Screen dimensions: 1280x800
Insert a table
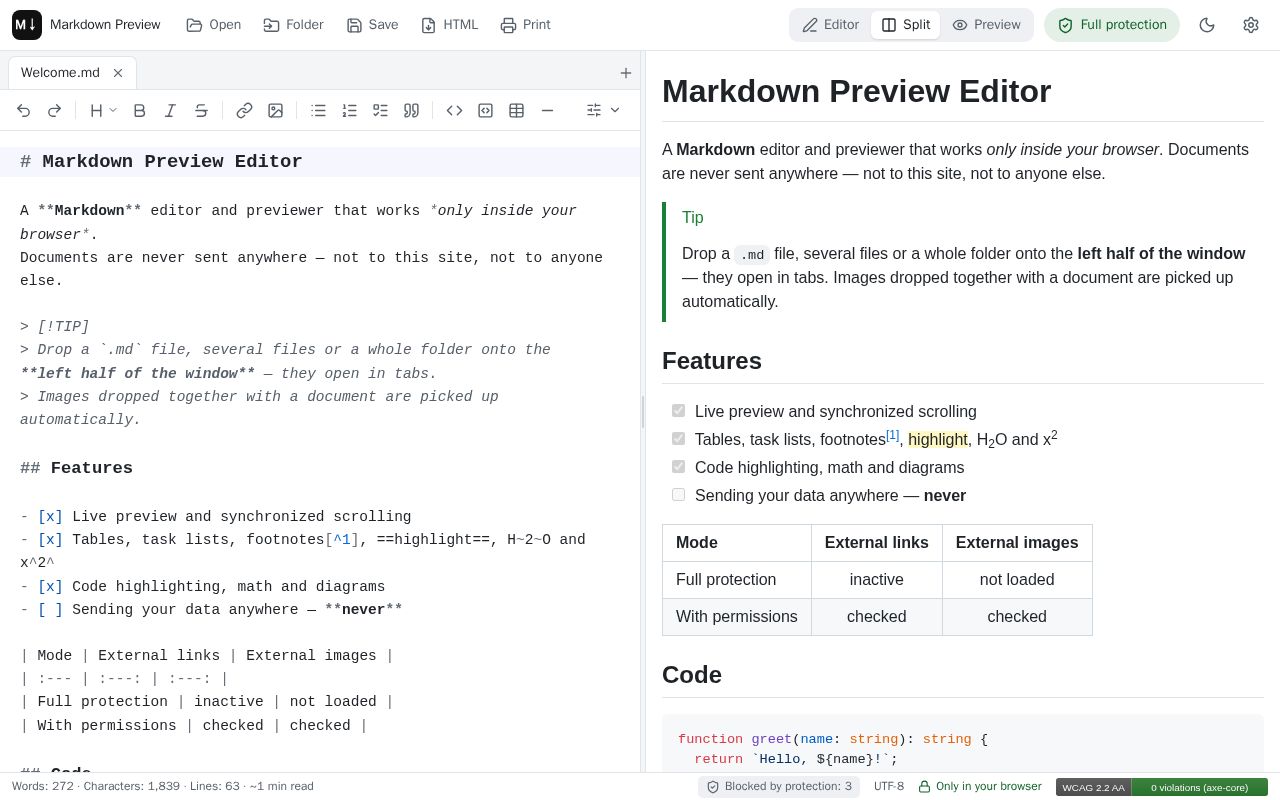(x=516, y=111)
